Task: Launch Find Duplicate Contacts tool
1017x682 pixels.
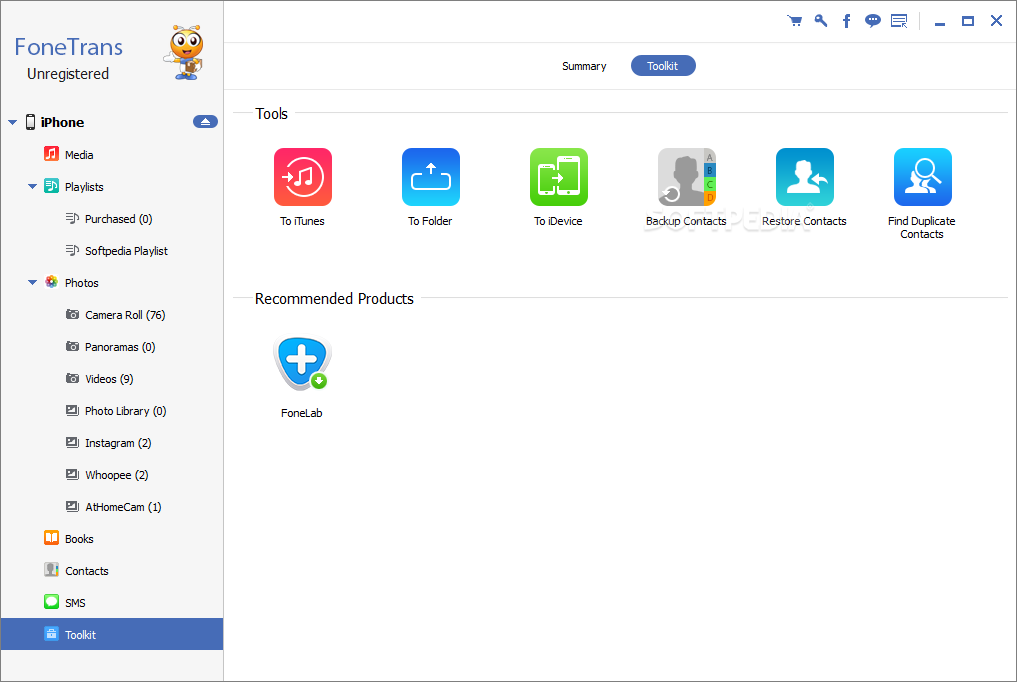Action: pyautogui.click(x=922, y=177)
